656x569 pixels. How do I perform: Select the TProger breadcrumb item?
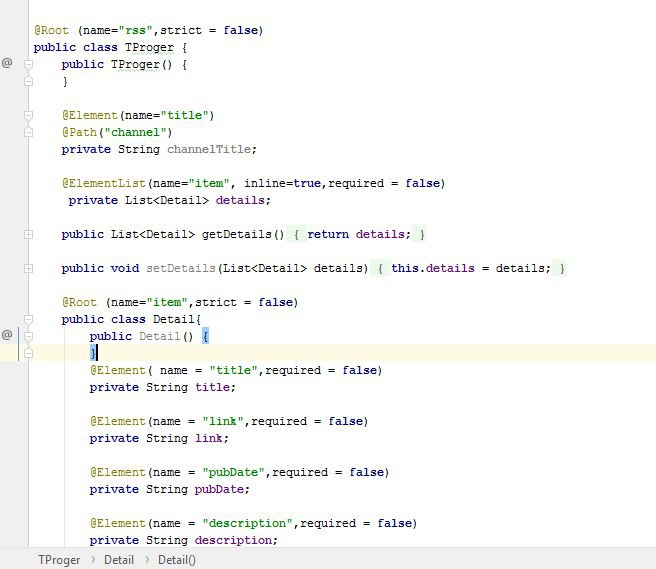tap(59, 560)
